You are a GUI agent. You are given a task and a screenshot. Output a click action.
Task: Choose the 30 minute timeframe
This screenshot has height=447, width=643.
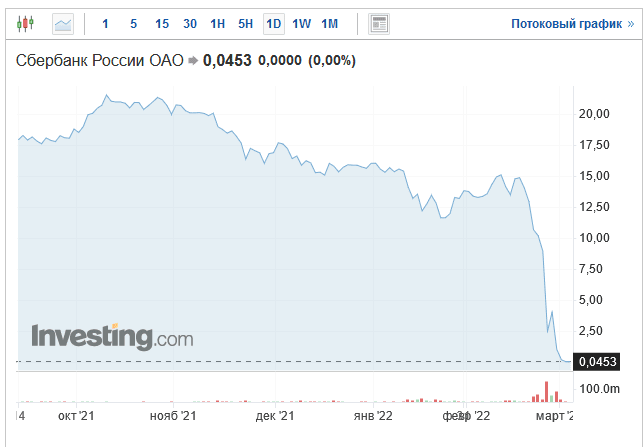189,24
